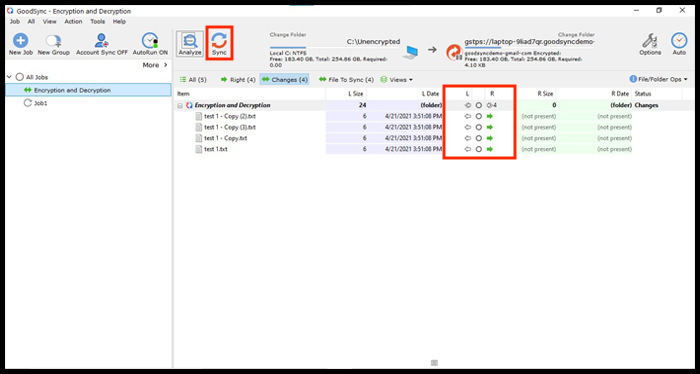Viewport: 700px width, 374px height.
Task: Click the sync direction arrow between folders
Action: point(432,50)
